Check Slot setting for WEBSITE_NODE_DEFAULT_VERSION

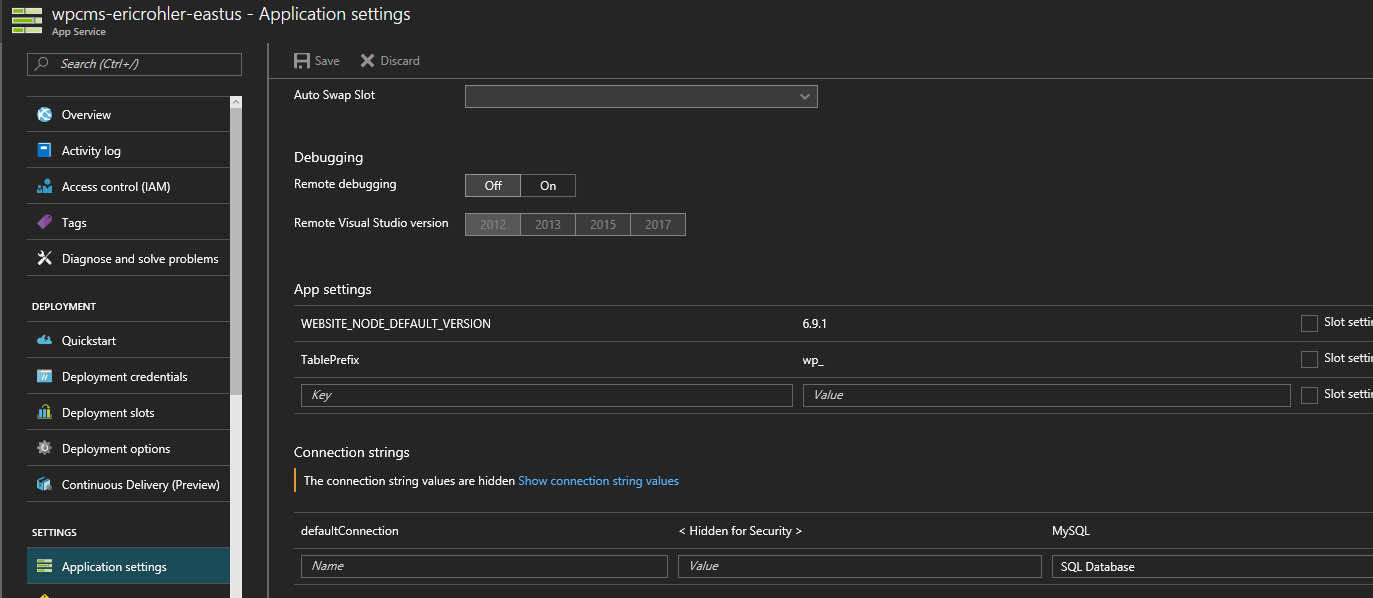point(1309,323)
